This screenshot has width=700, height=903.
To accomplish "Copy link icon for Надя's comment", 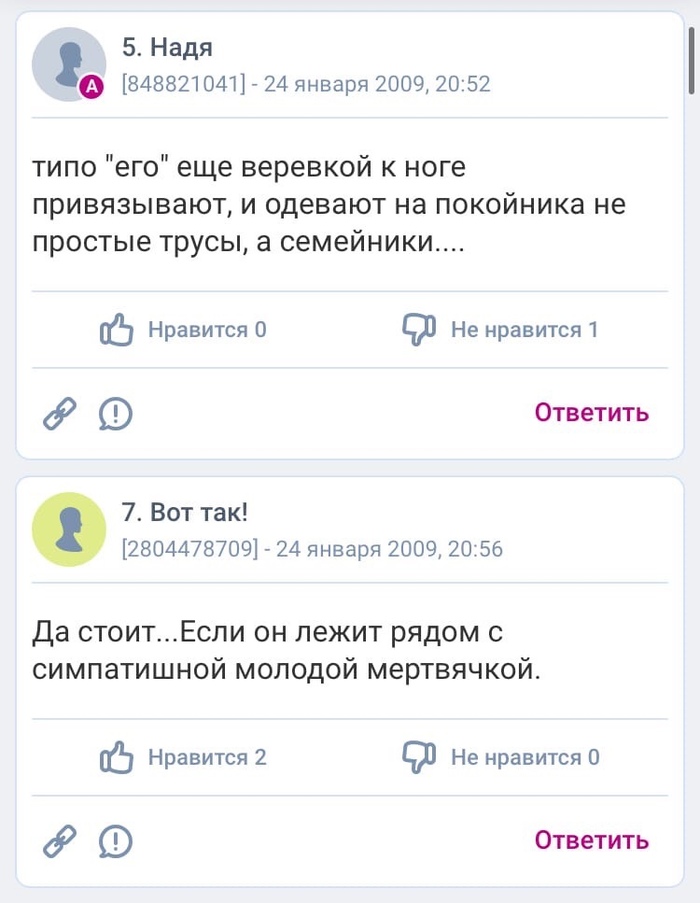I will (59, 413).
